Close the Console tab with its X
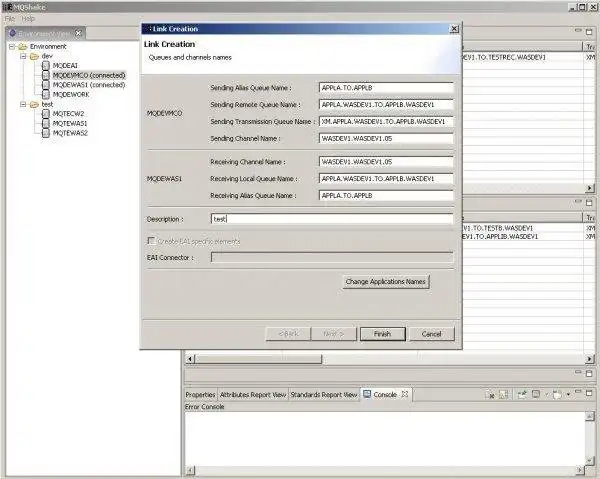The height and width of the screenshot is (479, 600). click(x=405, y=394)
